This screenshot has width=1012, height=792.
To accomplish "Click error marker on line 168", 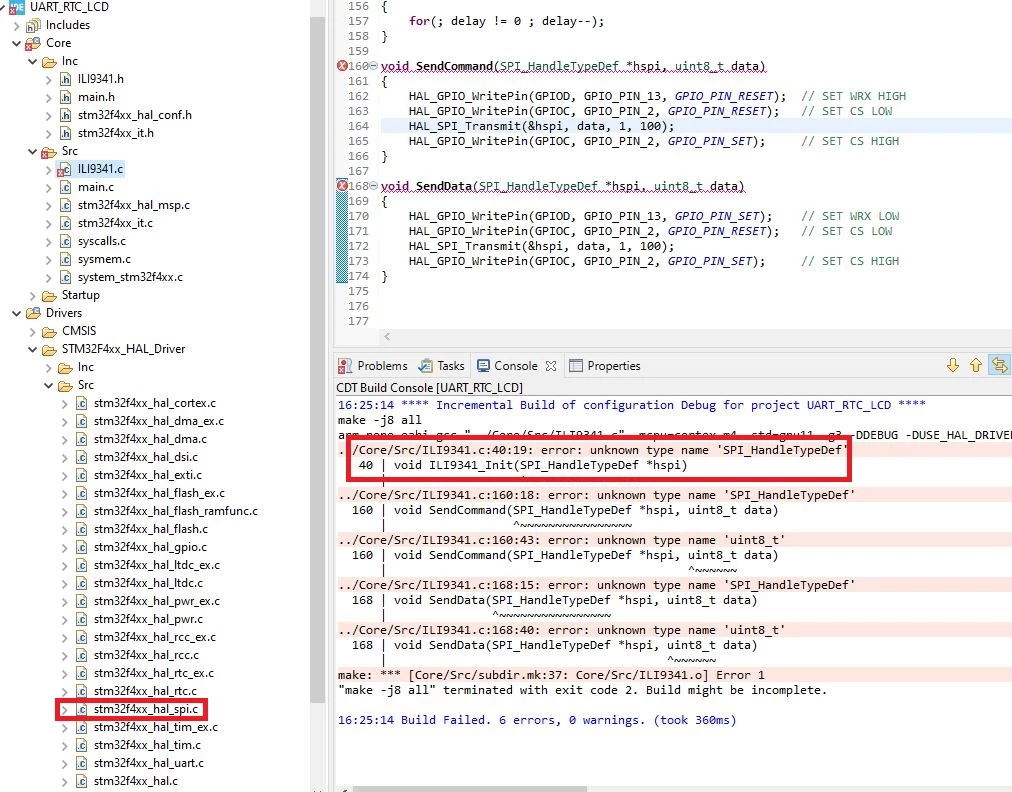I will 342,186.
